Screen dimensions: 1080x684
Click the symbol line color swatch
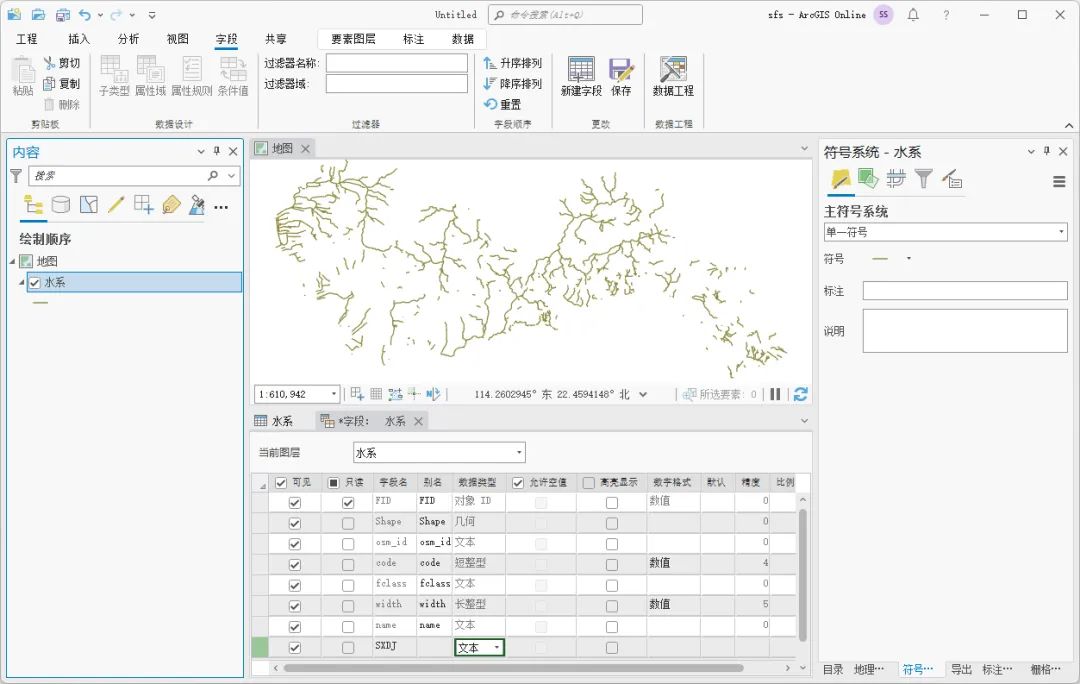click(x=880, y=258)
